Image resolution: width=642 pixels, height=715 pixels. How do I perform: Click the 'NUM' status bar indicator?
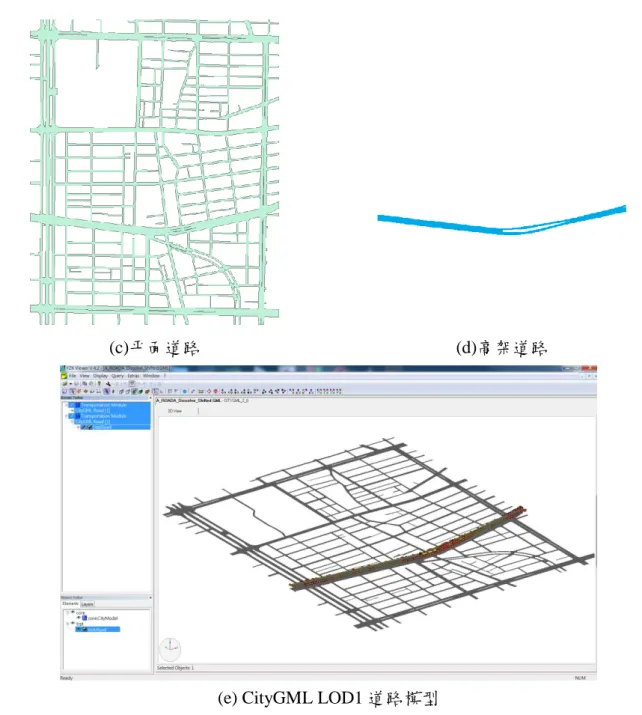click(x=580, y=678)
